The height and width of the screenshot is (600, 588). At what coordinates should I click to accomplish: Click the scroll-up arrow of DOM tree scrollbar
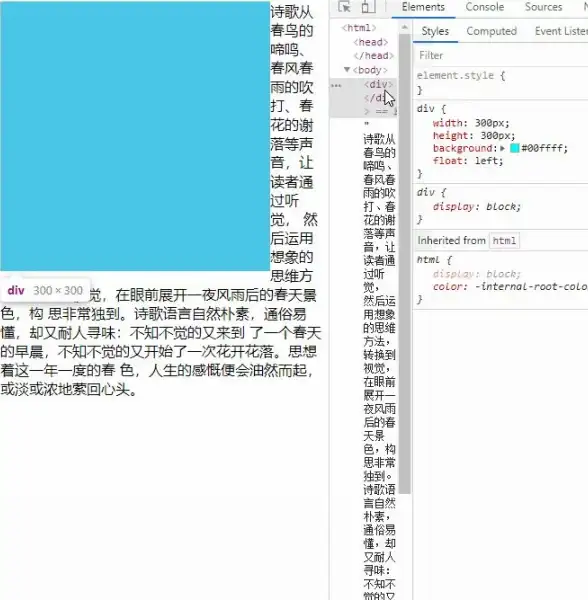click(x=404, y=28)
